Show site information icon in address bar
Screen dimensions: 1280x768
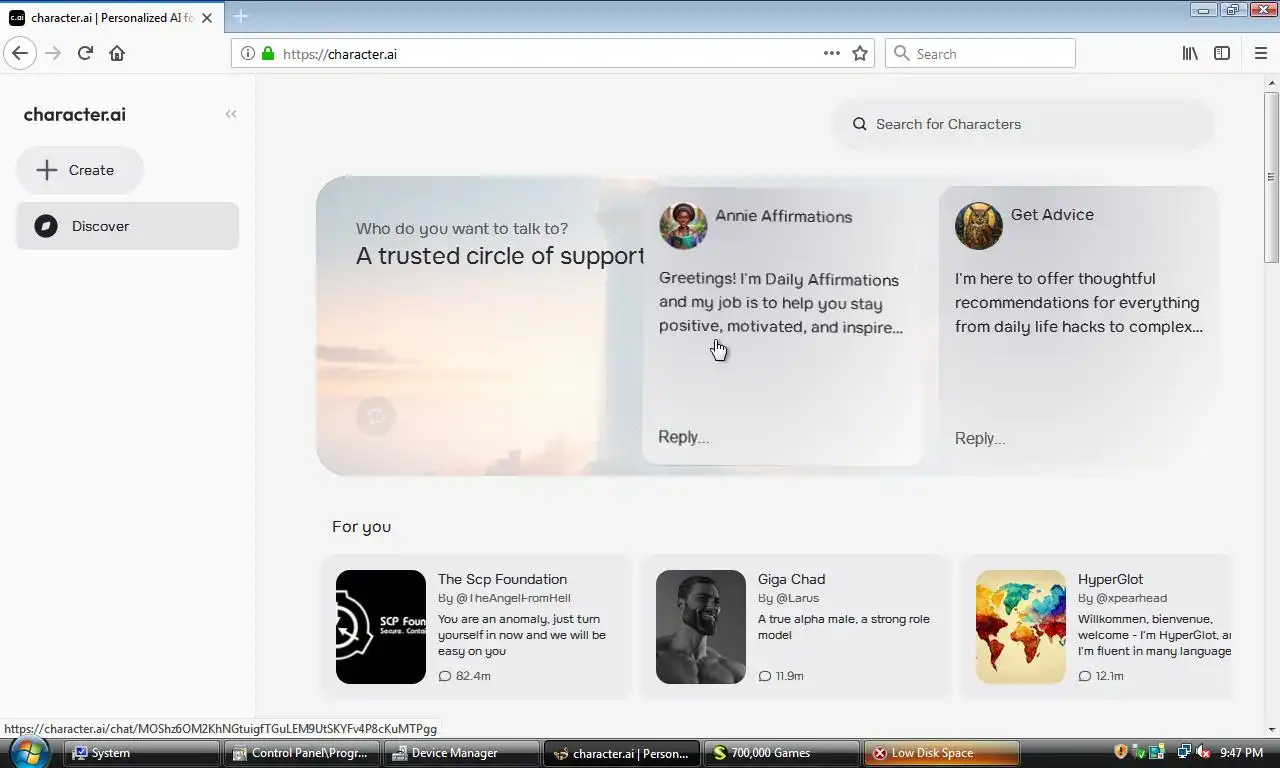coord(247,54)
